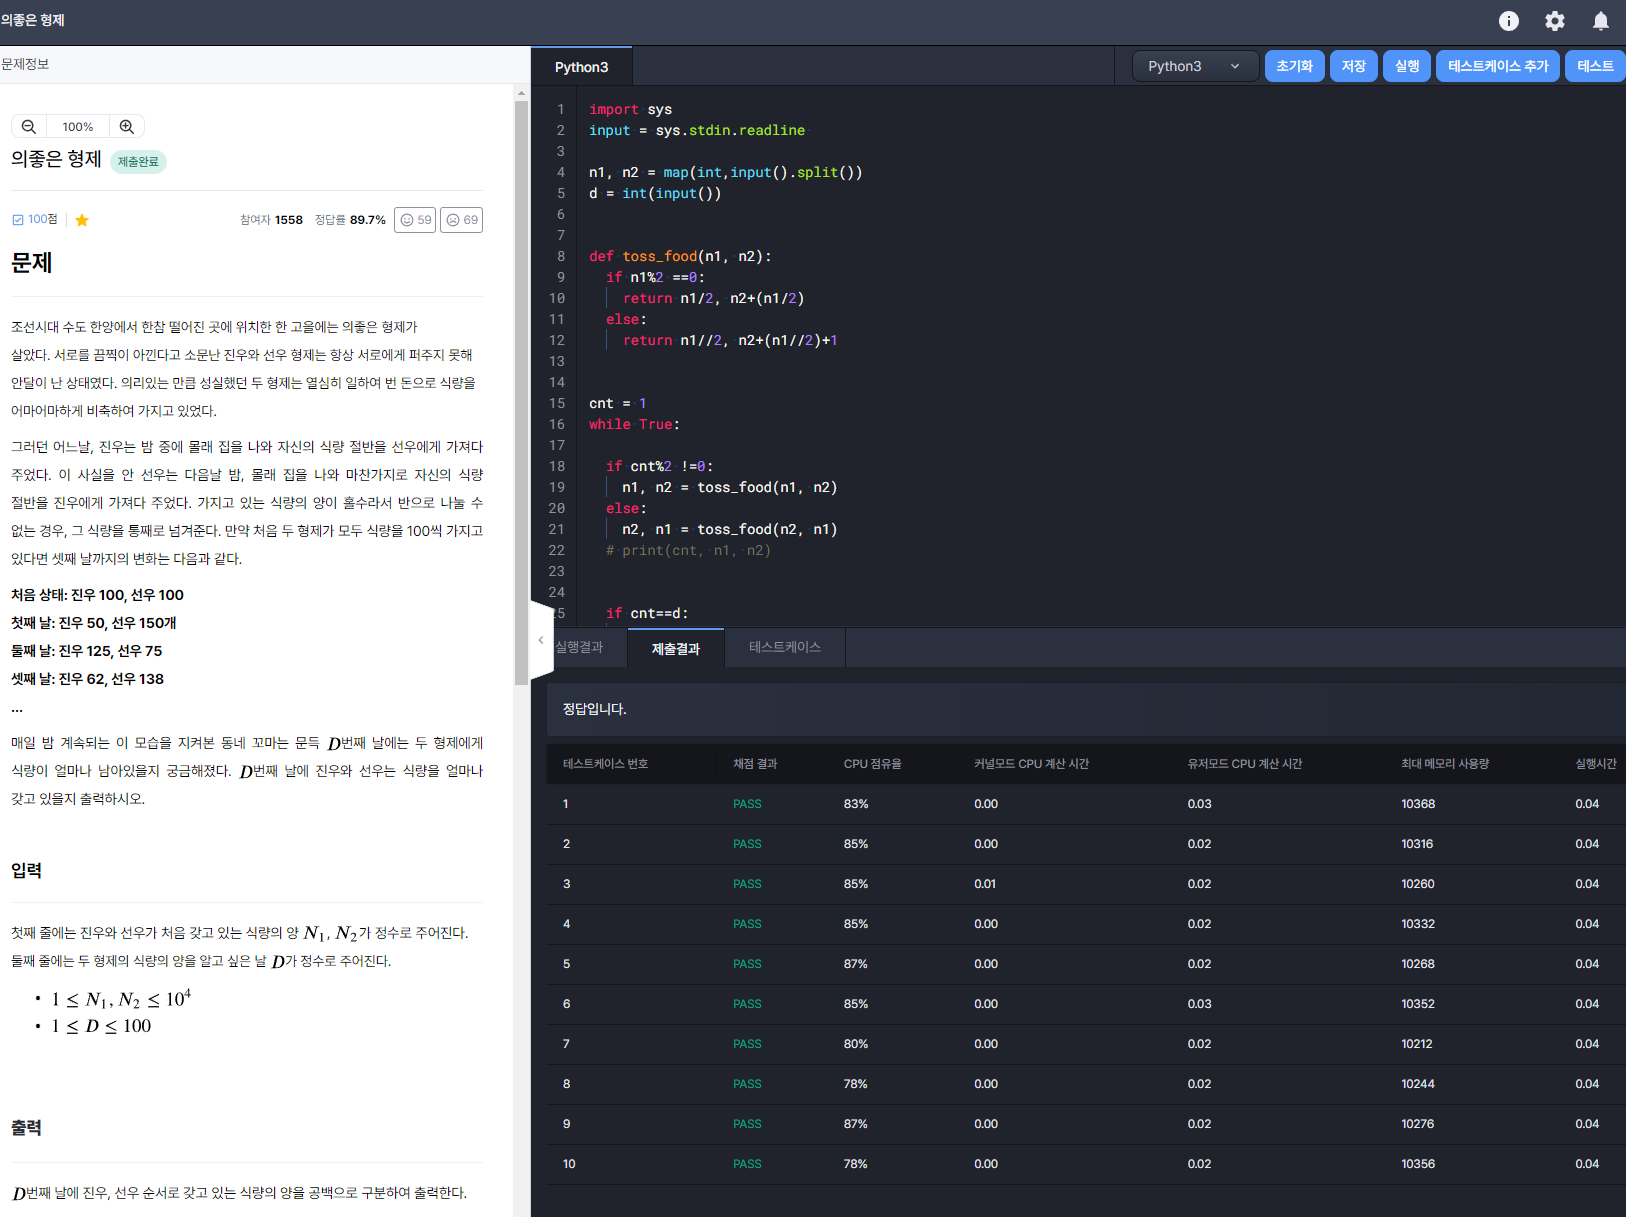Screen dimensions: 1626x1217
Task: Click line 8 def toss_food code
Action: pos(680,256)
